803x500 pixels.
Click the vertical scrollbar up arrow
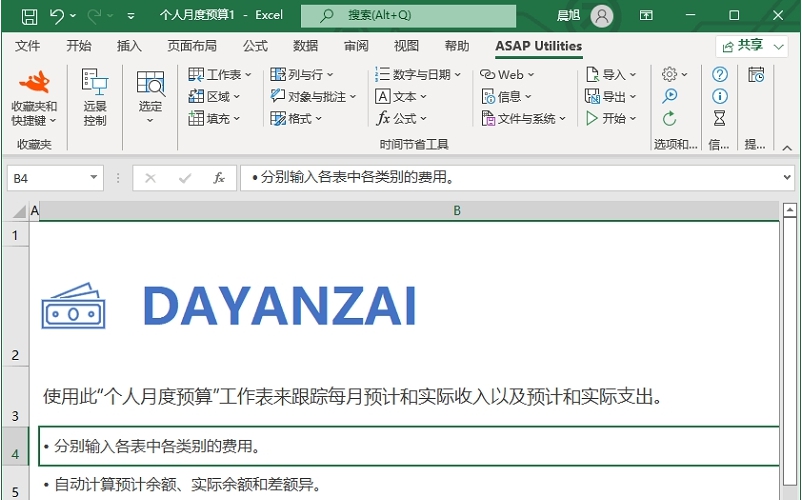click(x=790, y=210)
